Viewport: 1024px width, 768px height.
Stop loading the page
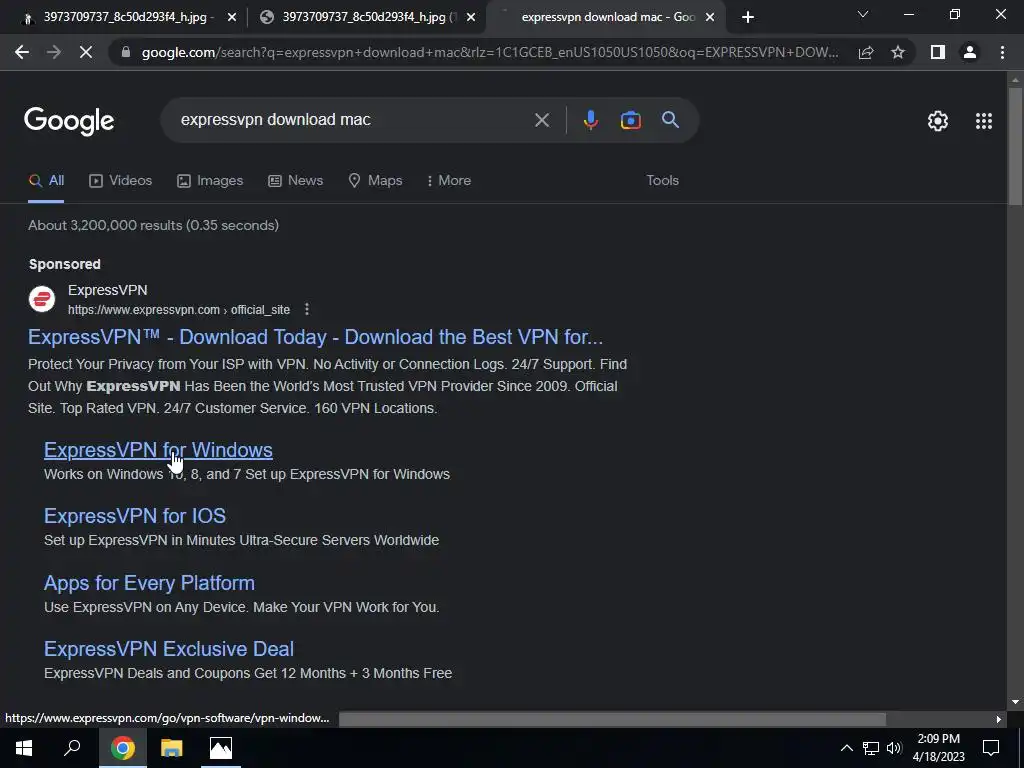coord(86,52)
